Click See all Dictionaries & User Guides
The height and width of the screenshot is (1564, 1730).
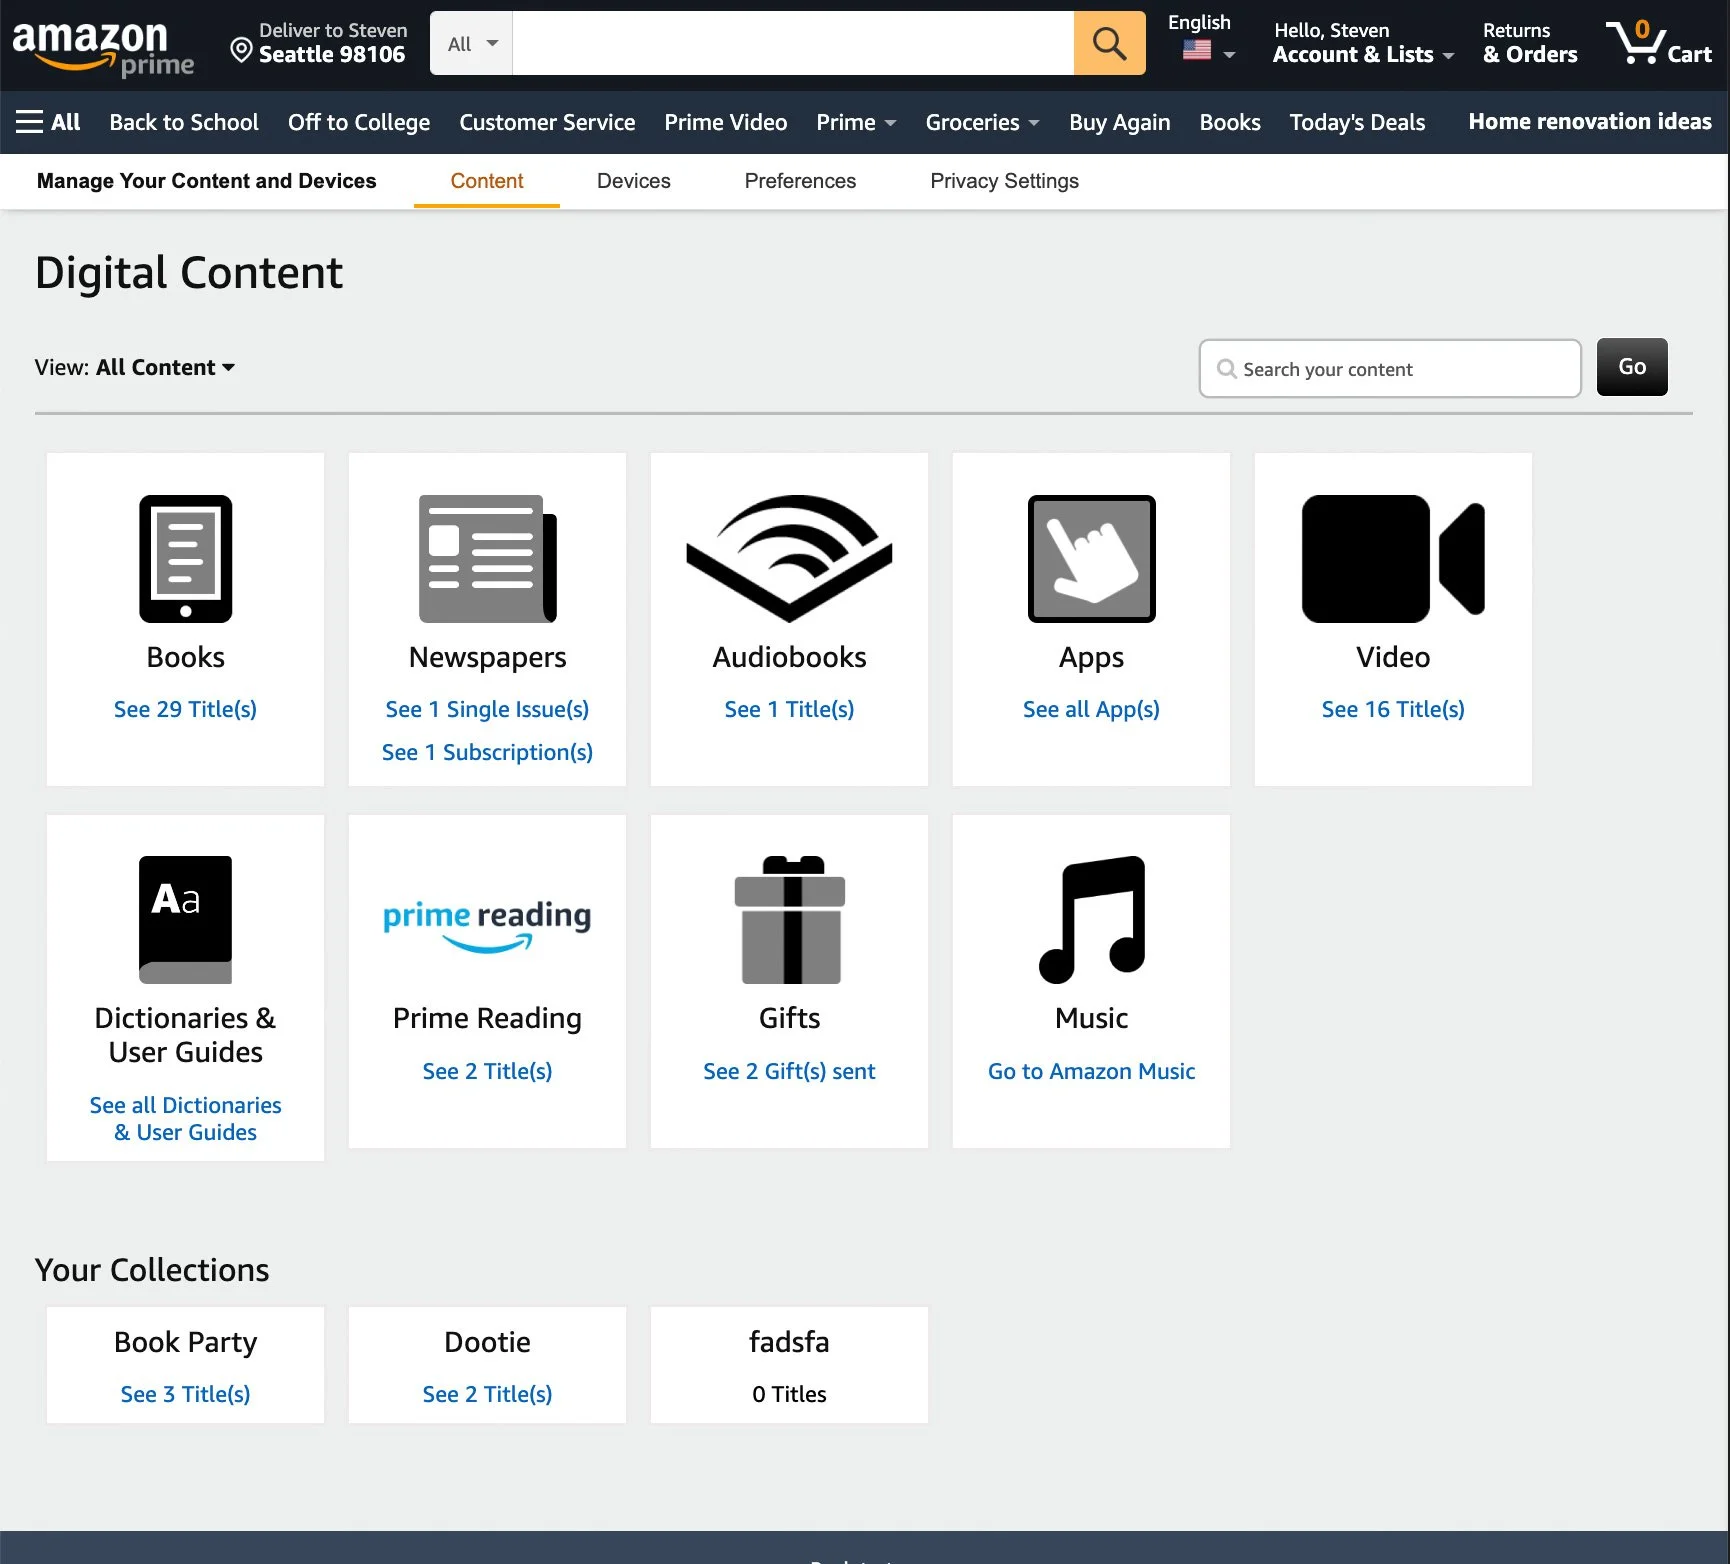coord(185,1118)
